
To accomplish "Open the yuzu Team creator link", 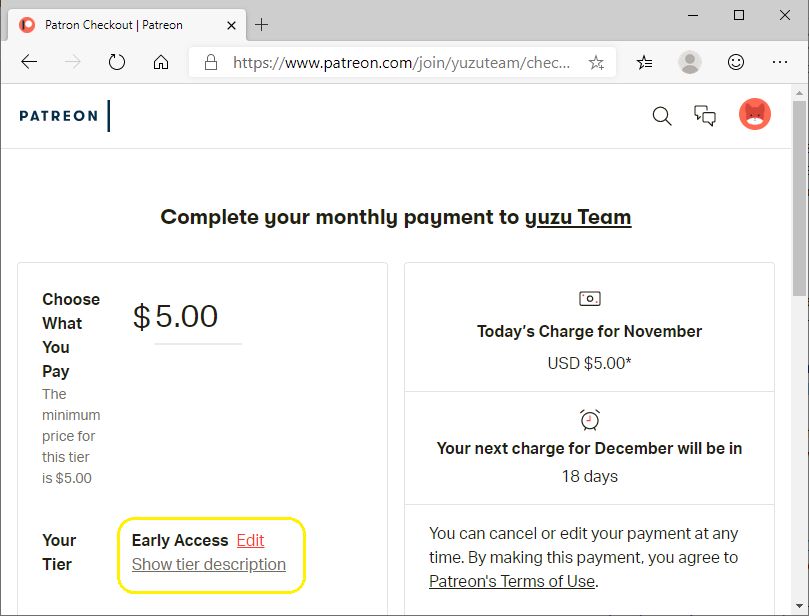I will (x=578, y=217).
